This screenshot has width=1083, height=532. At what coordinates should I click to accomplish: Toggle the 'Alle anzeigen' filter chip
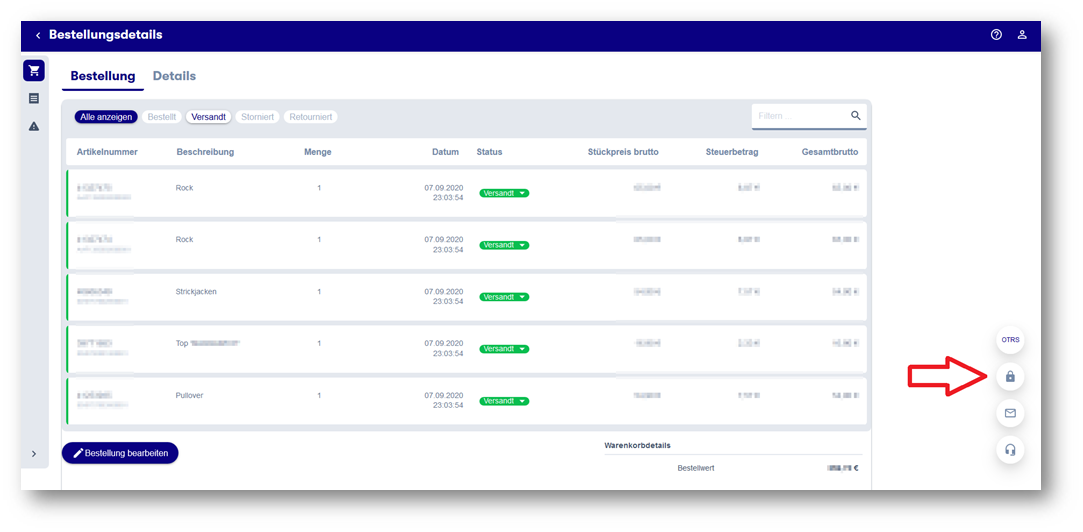106,117
